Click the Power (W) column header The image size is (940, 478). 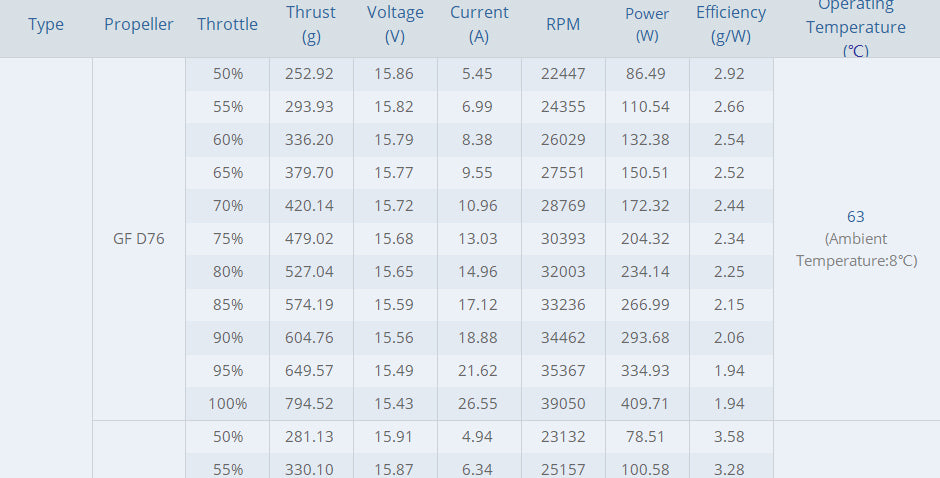(647, 25)
